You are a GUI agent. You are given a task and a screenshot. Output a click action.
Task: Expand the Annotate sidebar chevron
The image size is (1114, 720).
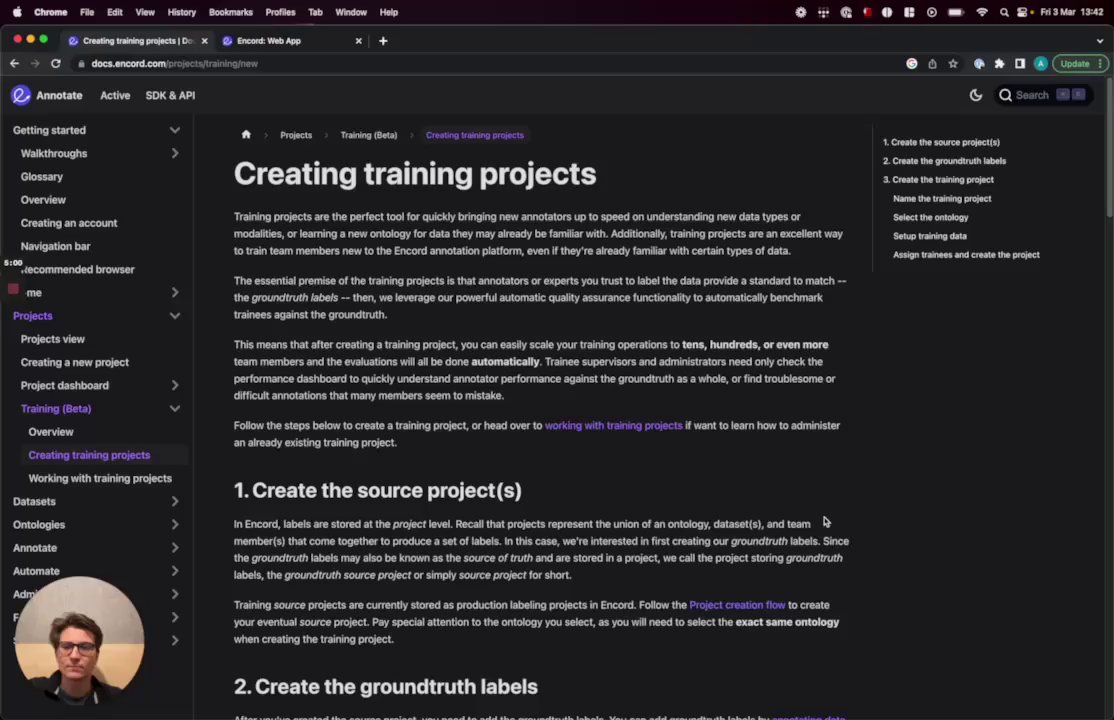tap(175, 548)
